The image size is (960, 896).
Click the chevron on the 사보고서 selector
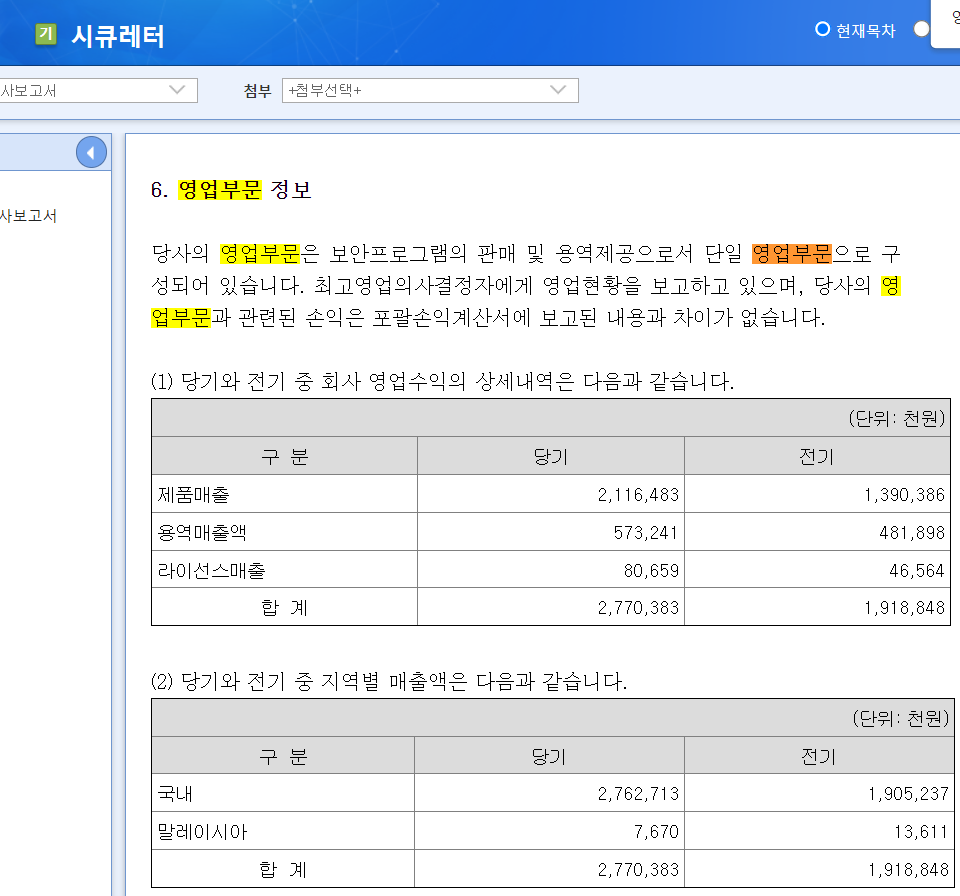pyautogui.click(x=180, y=90)
